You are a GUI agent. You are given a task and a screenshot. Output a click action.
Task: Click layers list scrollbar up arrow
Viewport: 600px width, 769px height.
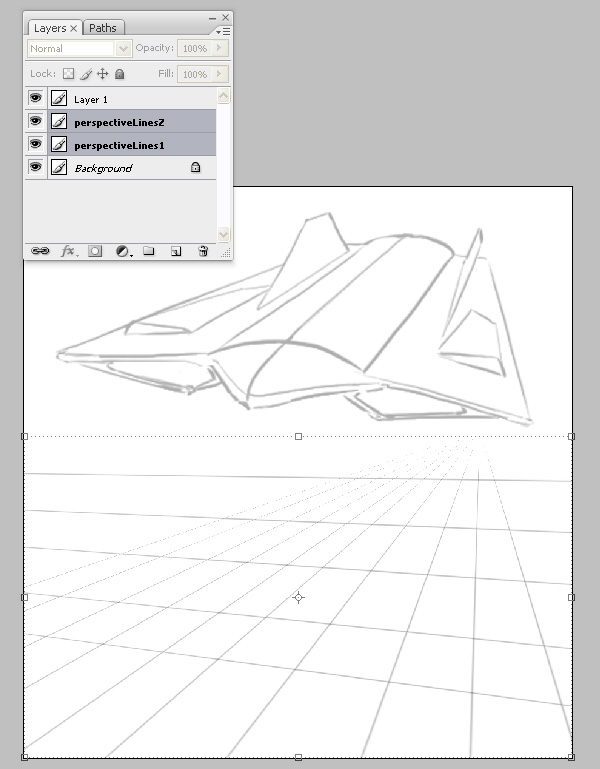pyautogui.click(x=223, y=96)
